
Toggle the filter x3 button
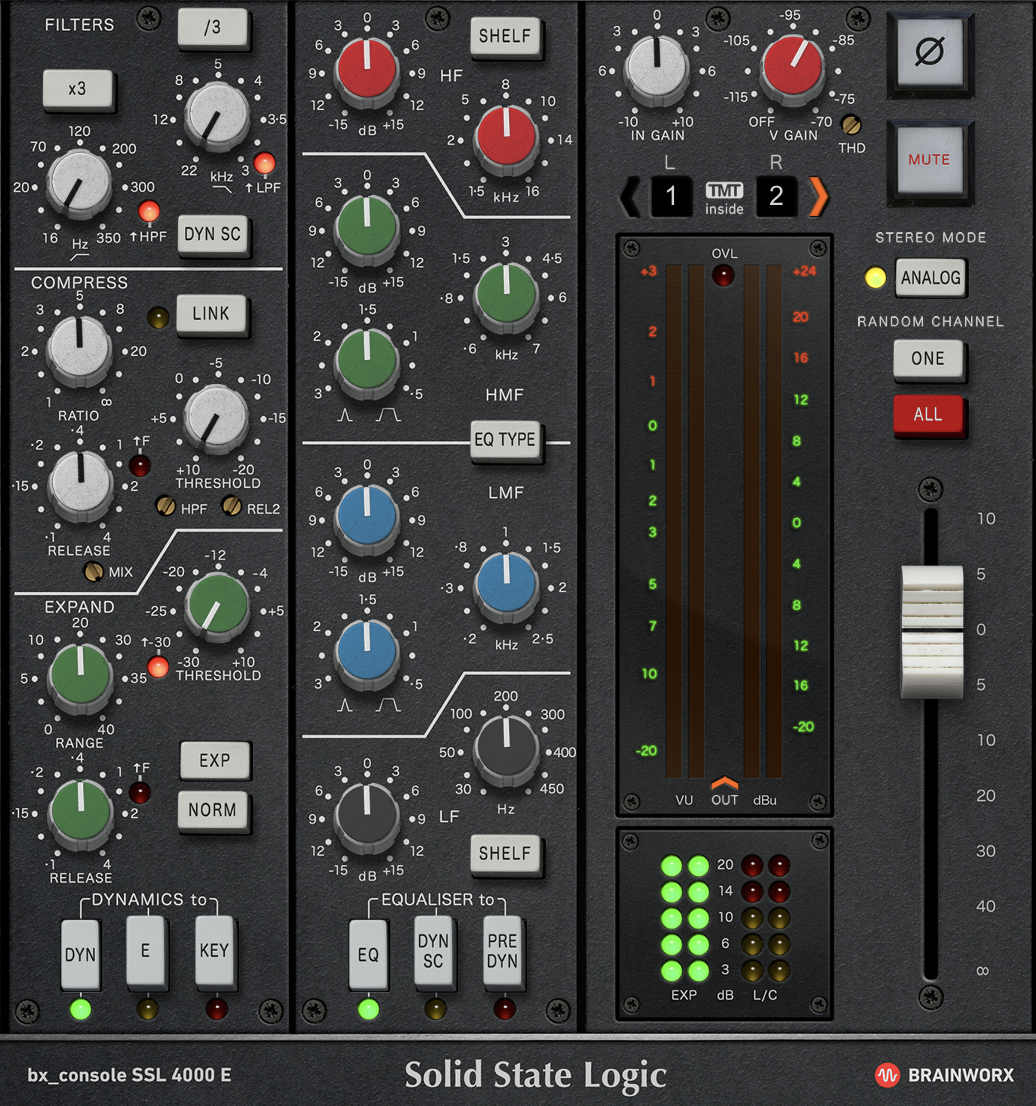[x=78, y=89]
